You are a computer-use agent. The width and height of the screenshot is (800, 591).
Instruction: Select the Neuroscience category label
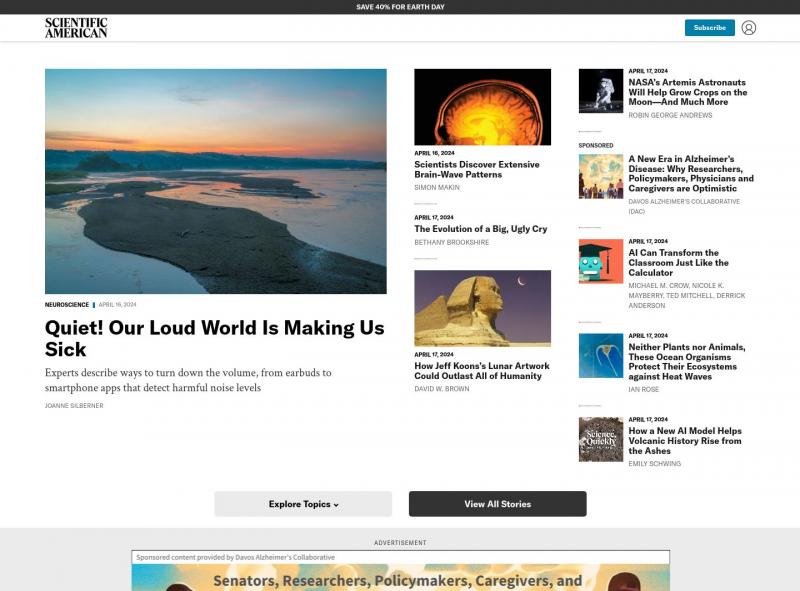67,305
